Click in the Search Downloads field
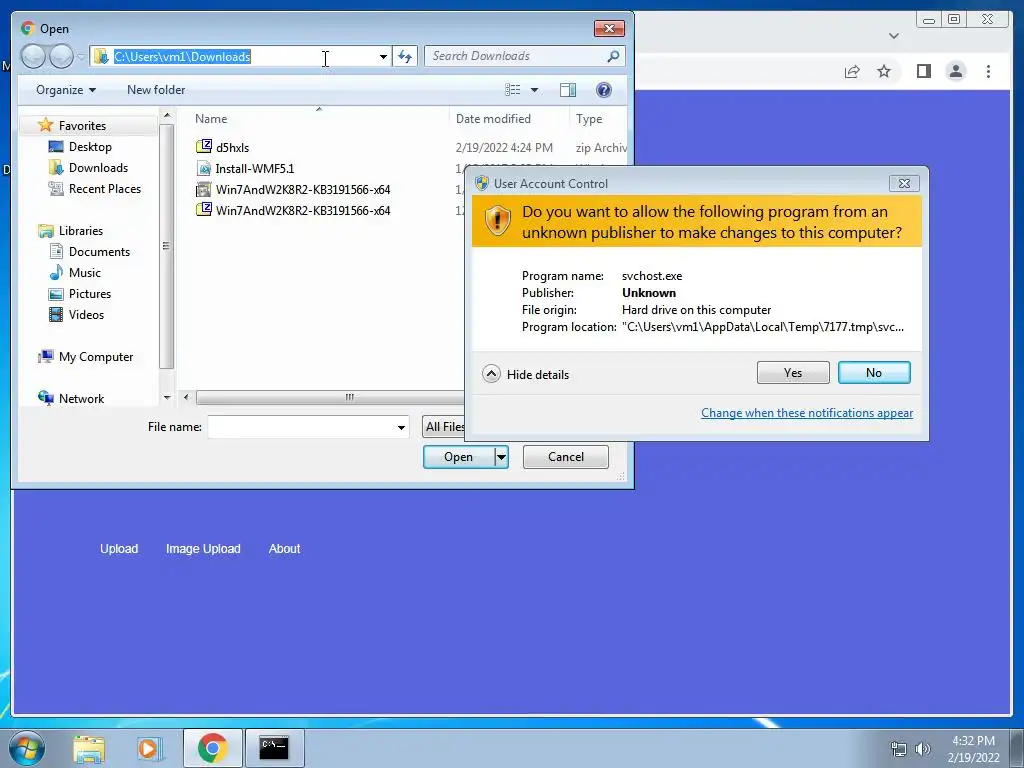 click(518, 56)
